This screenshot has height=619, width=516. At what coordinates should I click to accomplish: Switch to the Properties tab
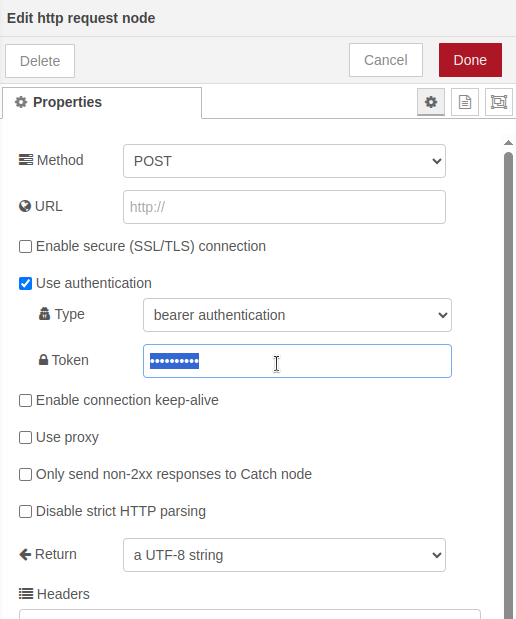tap(102, 103)
